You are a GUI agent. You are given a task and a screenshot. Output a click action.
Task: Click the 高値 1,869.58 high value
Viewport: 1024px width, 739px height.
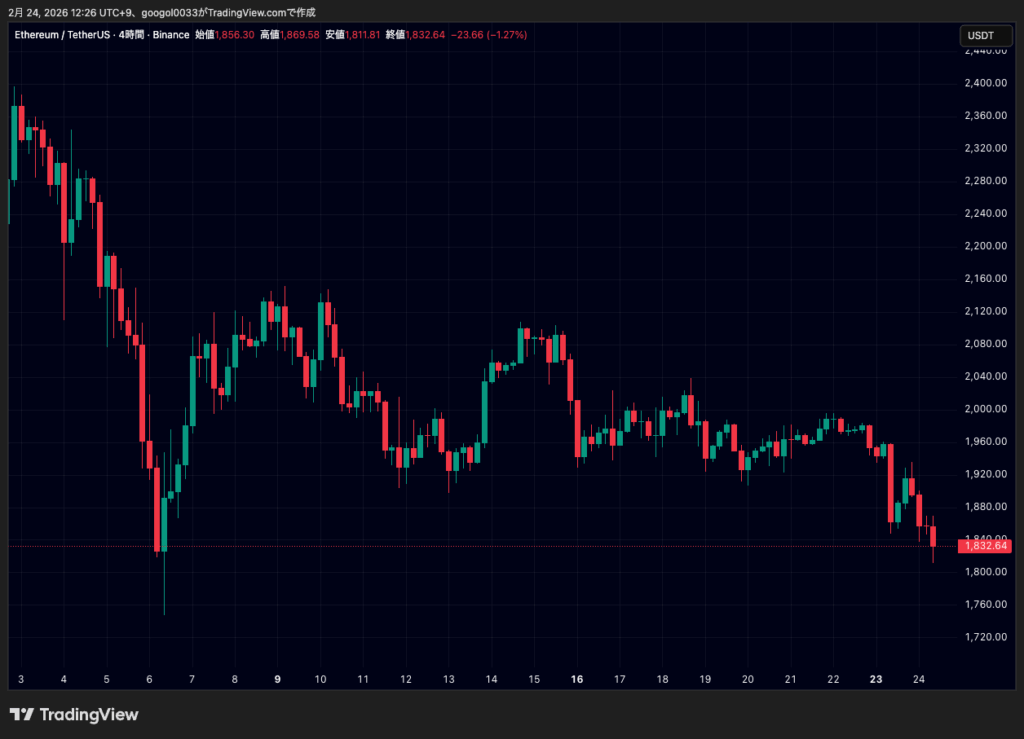(x=290, y=35)
